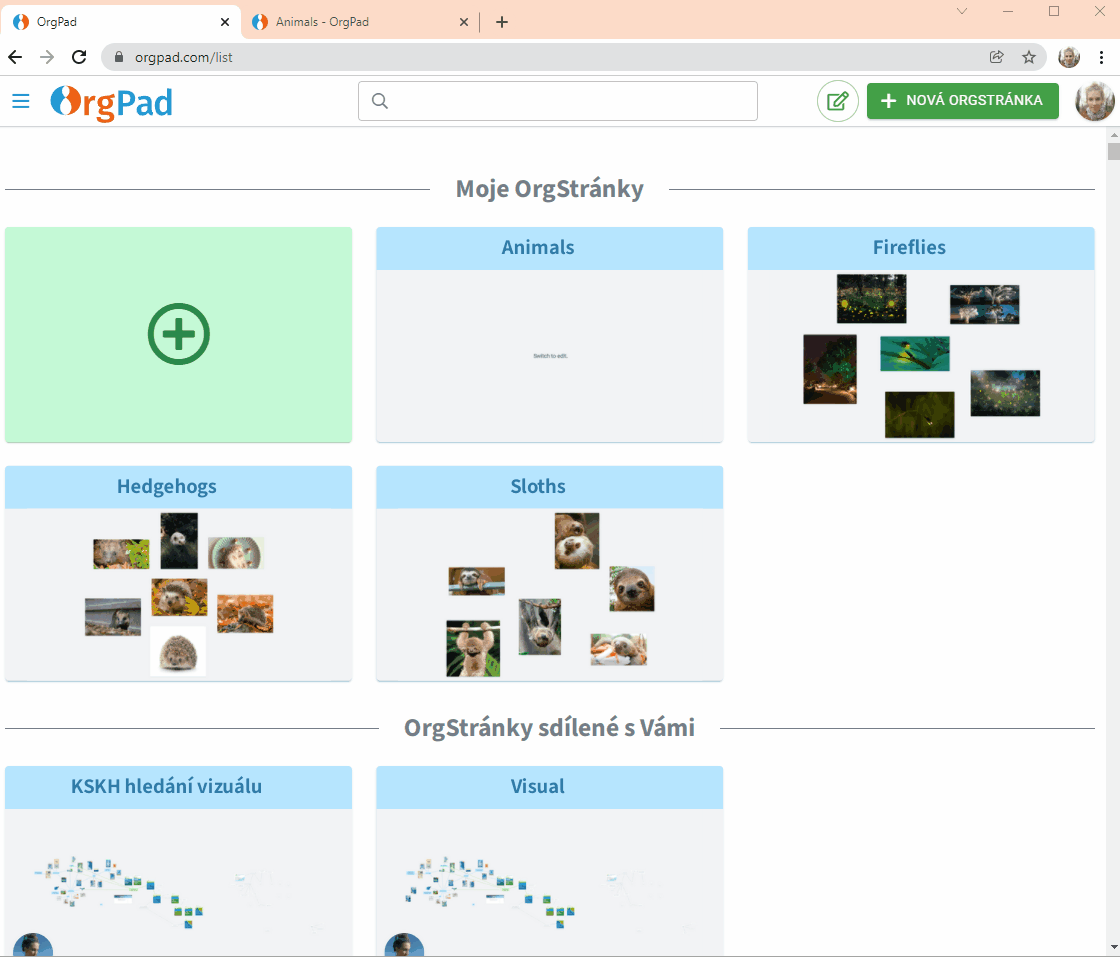
Task: Expand the tab search chevron
Action: click(x=962, y=11)
